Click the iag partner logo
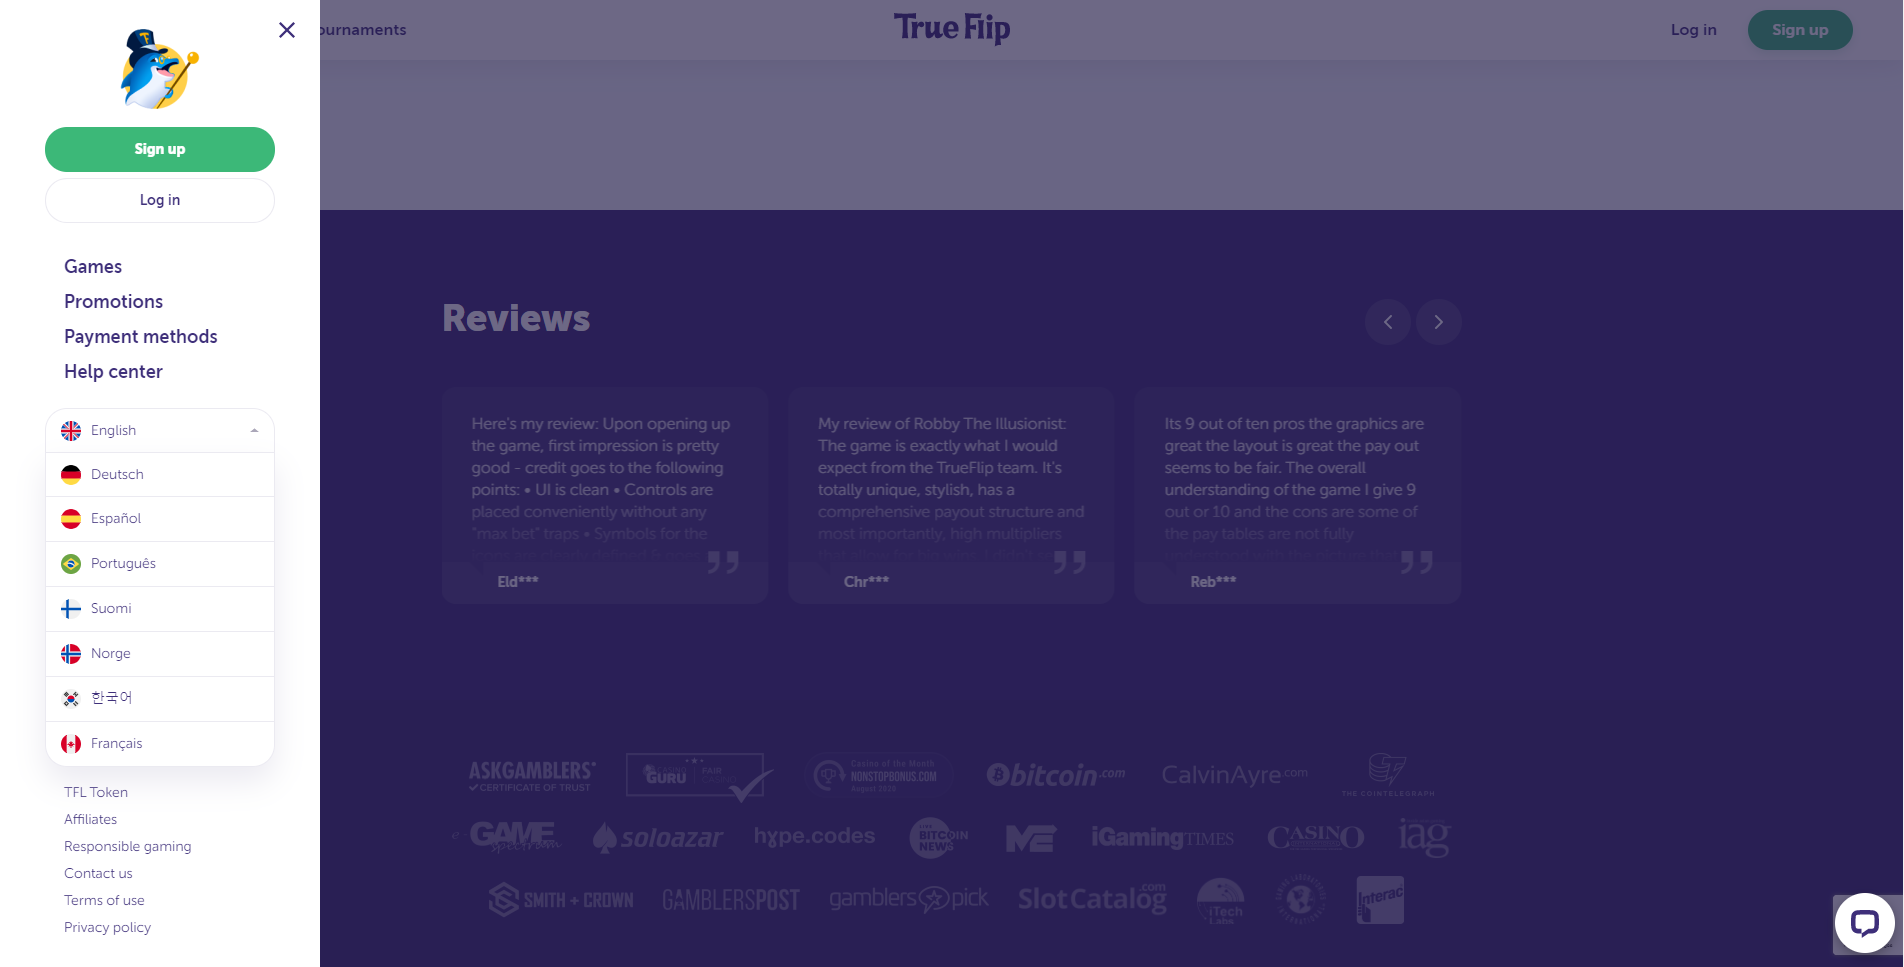The width and height of the screenshot is (1904, 967). (x=1424, y=838)
